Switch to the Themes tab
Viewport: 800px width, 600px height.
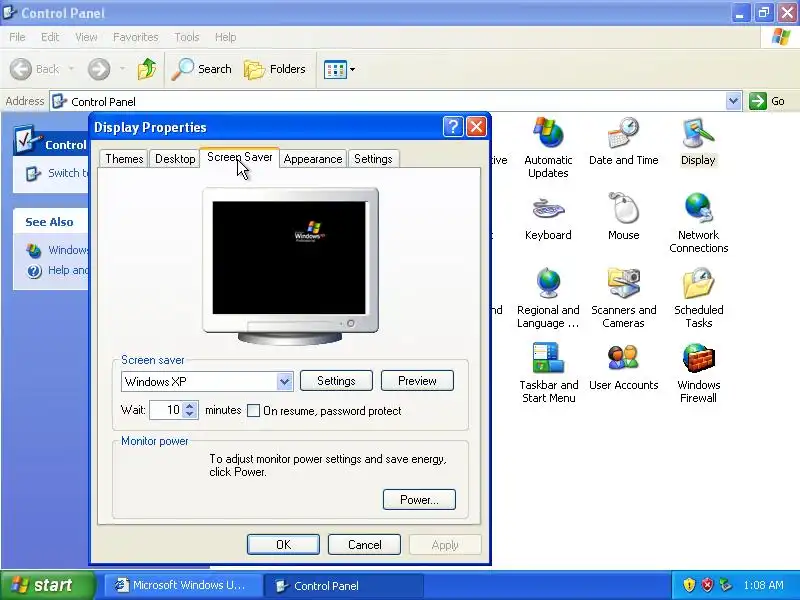(x=124, y=159)
